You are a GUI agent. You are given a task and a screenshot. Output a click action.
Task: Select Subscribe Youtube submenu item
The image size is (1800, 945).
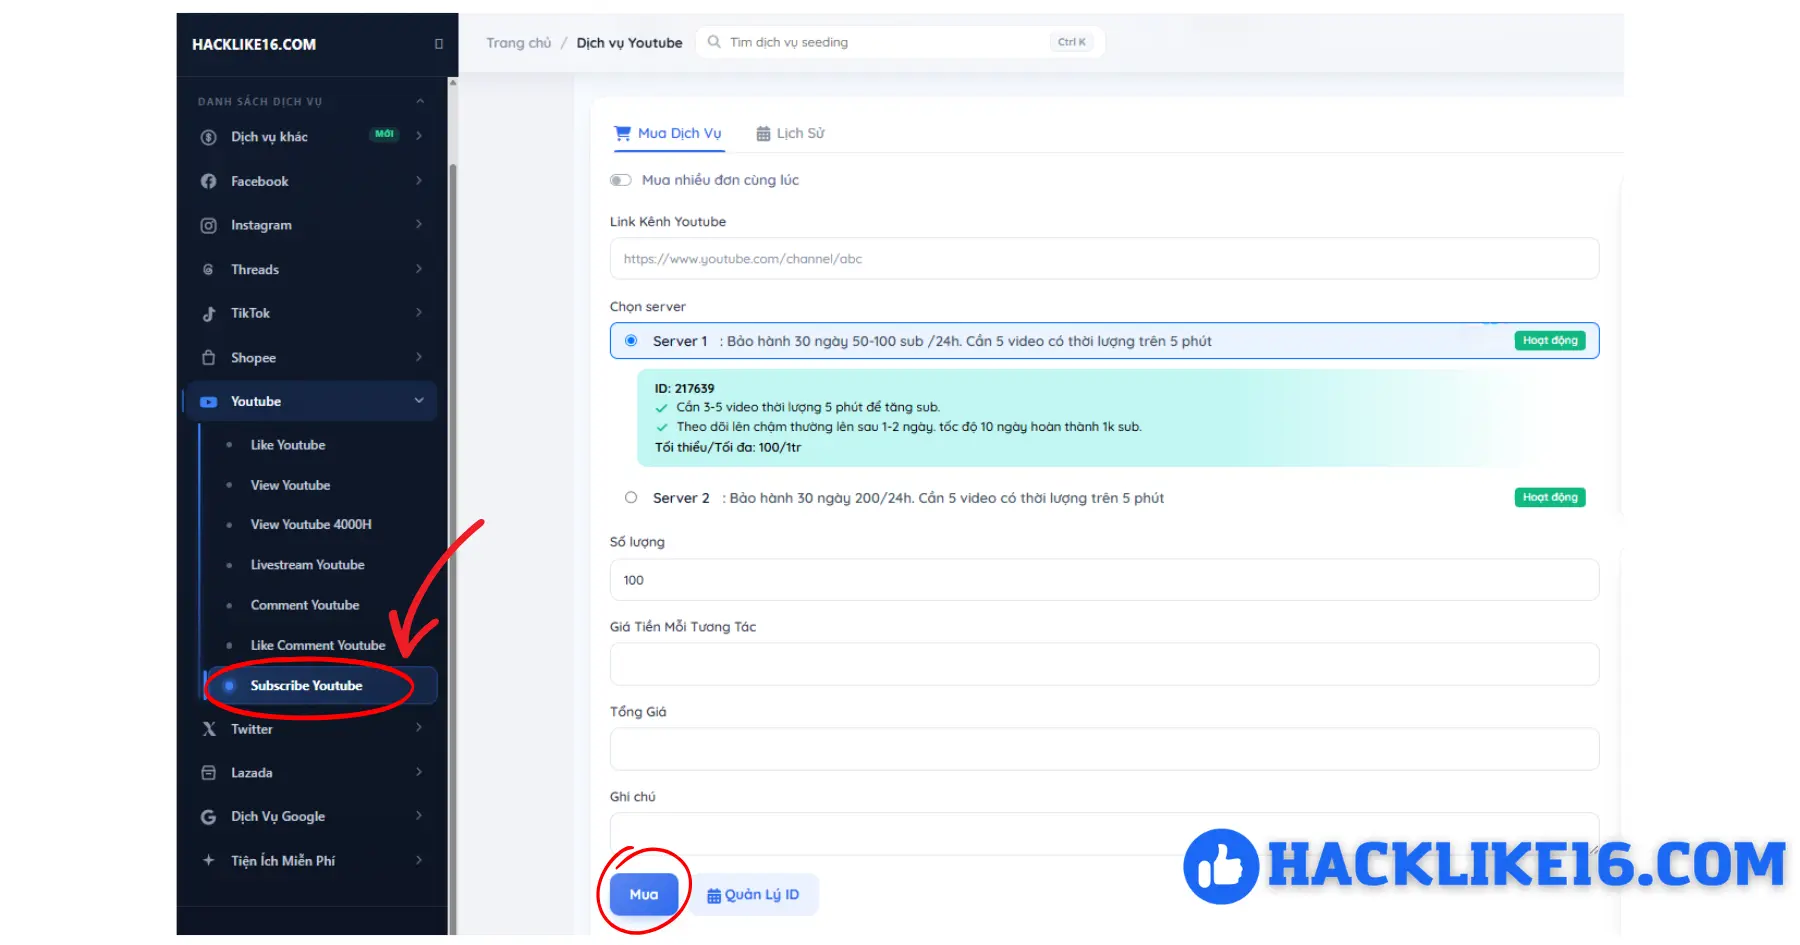click(x=321, y=685)
